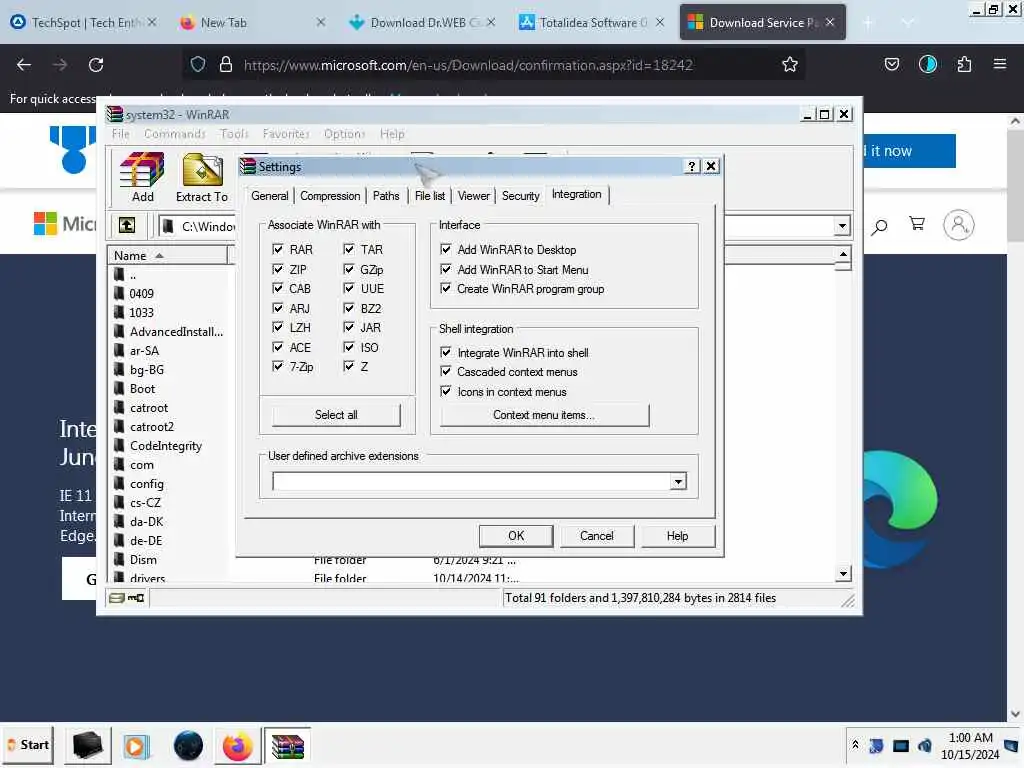Click the User defined archive extensions field

click(472, 482)
